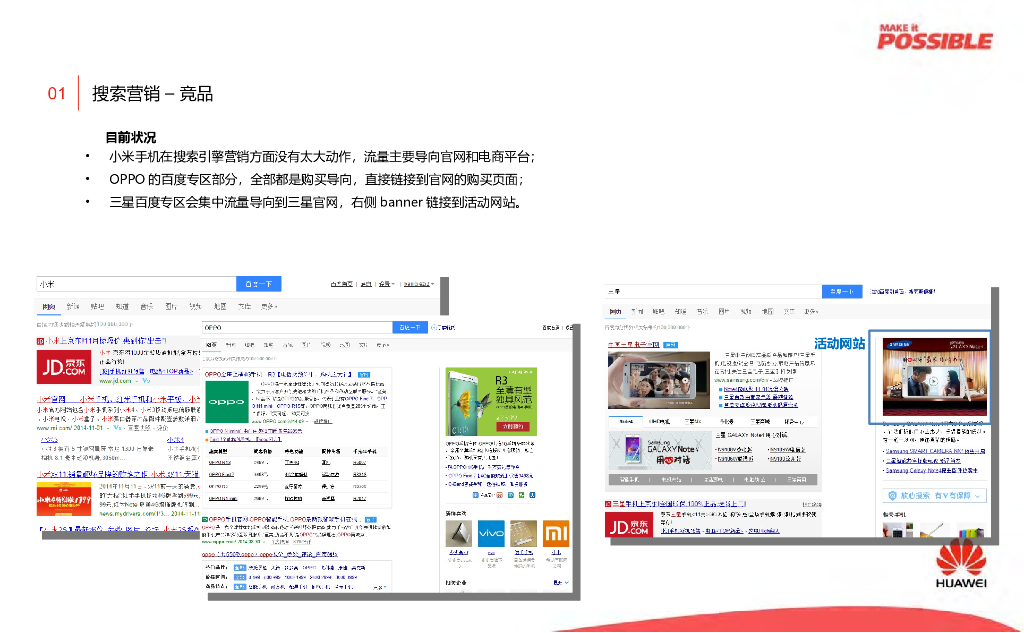Click the green OPPO logo image
Viewport: 1024px width, 633px height.
227,402
